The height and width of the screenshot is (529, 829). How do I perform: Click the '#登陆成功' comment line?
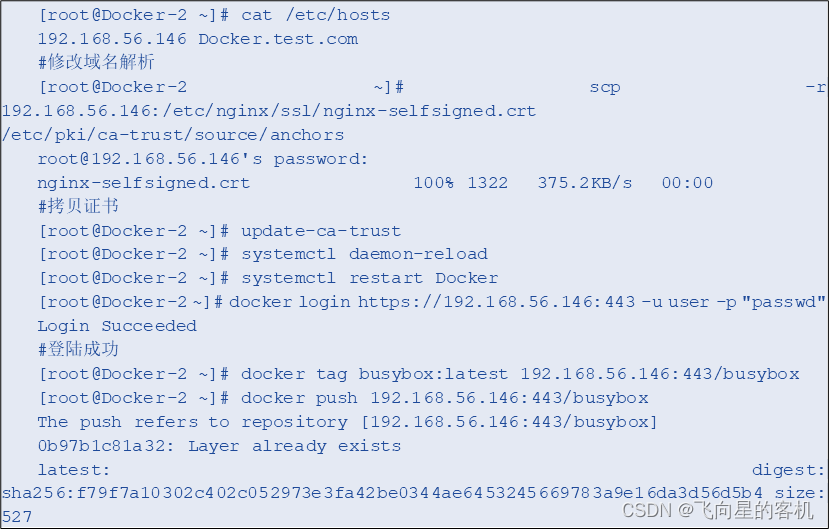[x=78, y=349]
